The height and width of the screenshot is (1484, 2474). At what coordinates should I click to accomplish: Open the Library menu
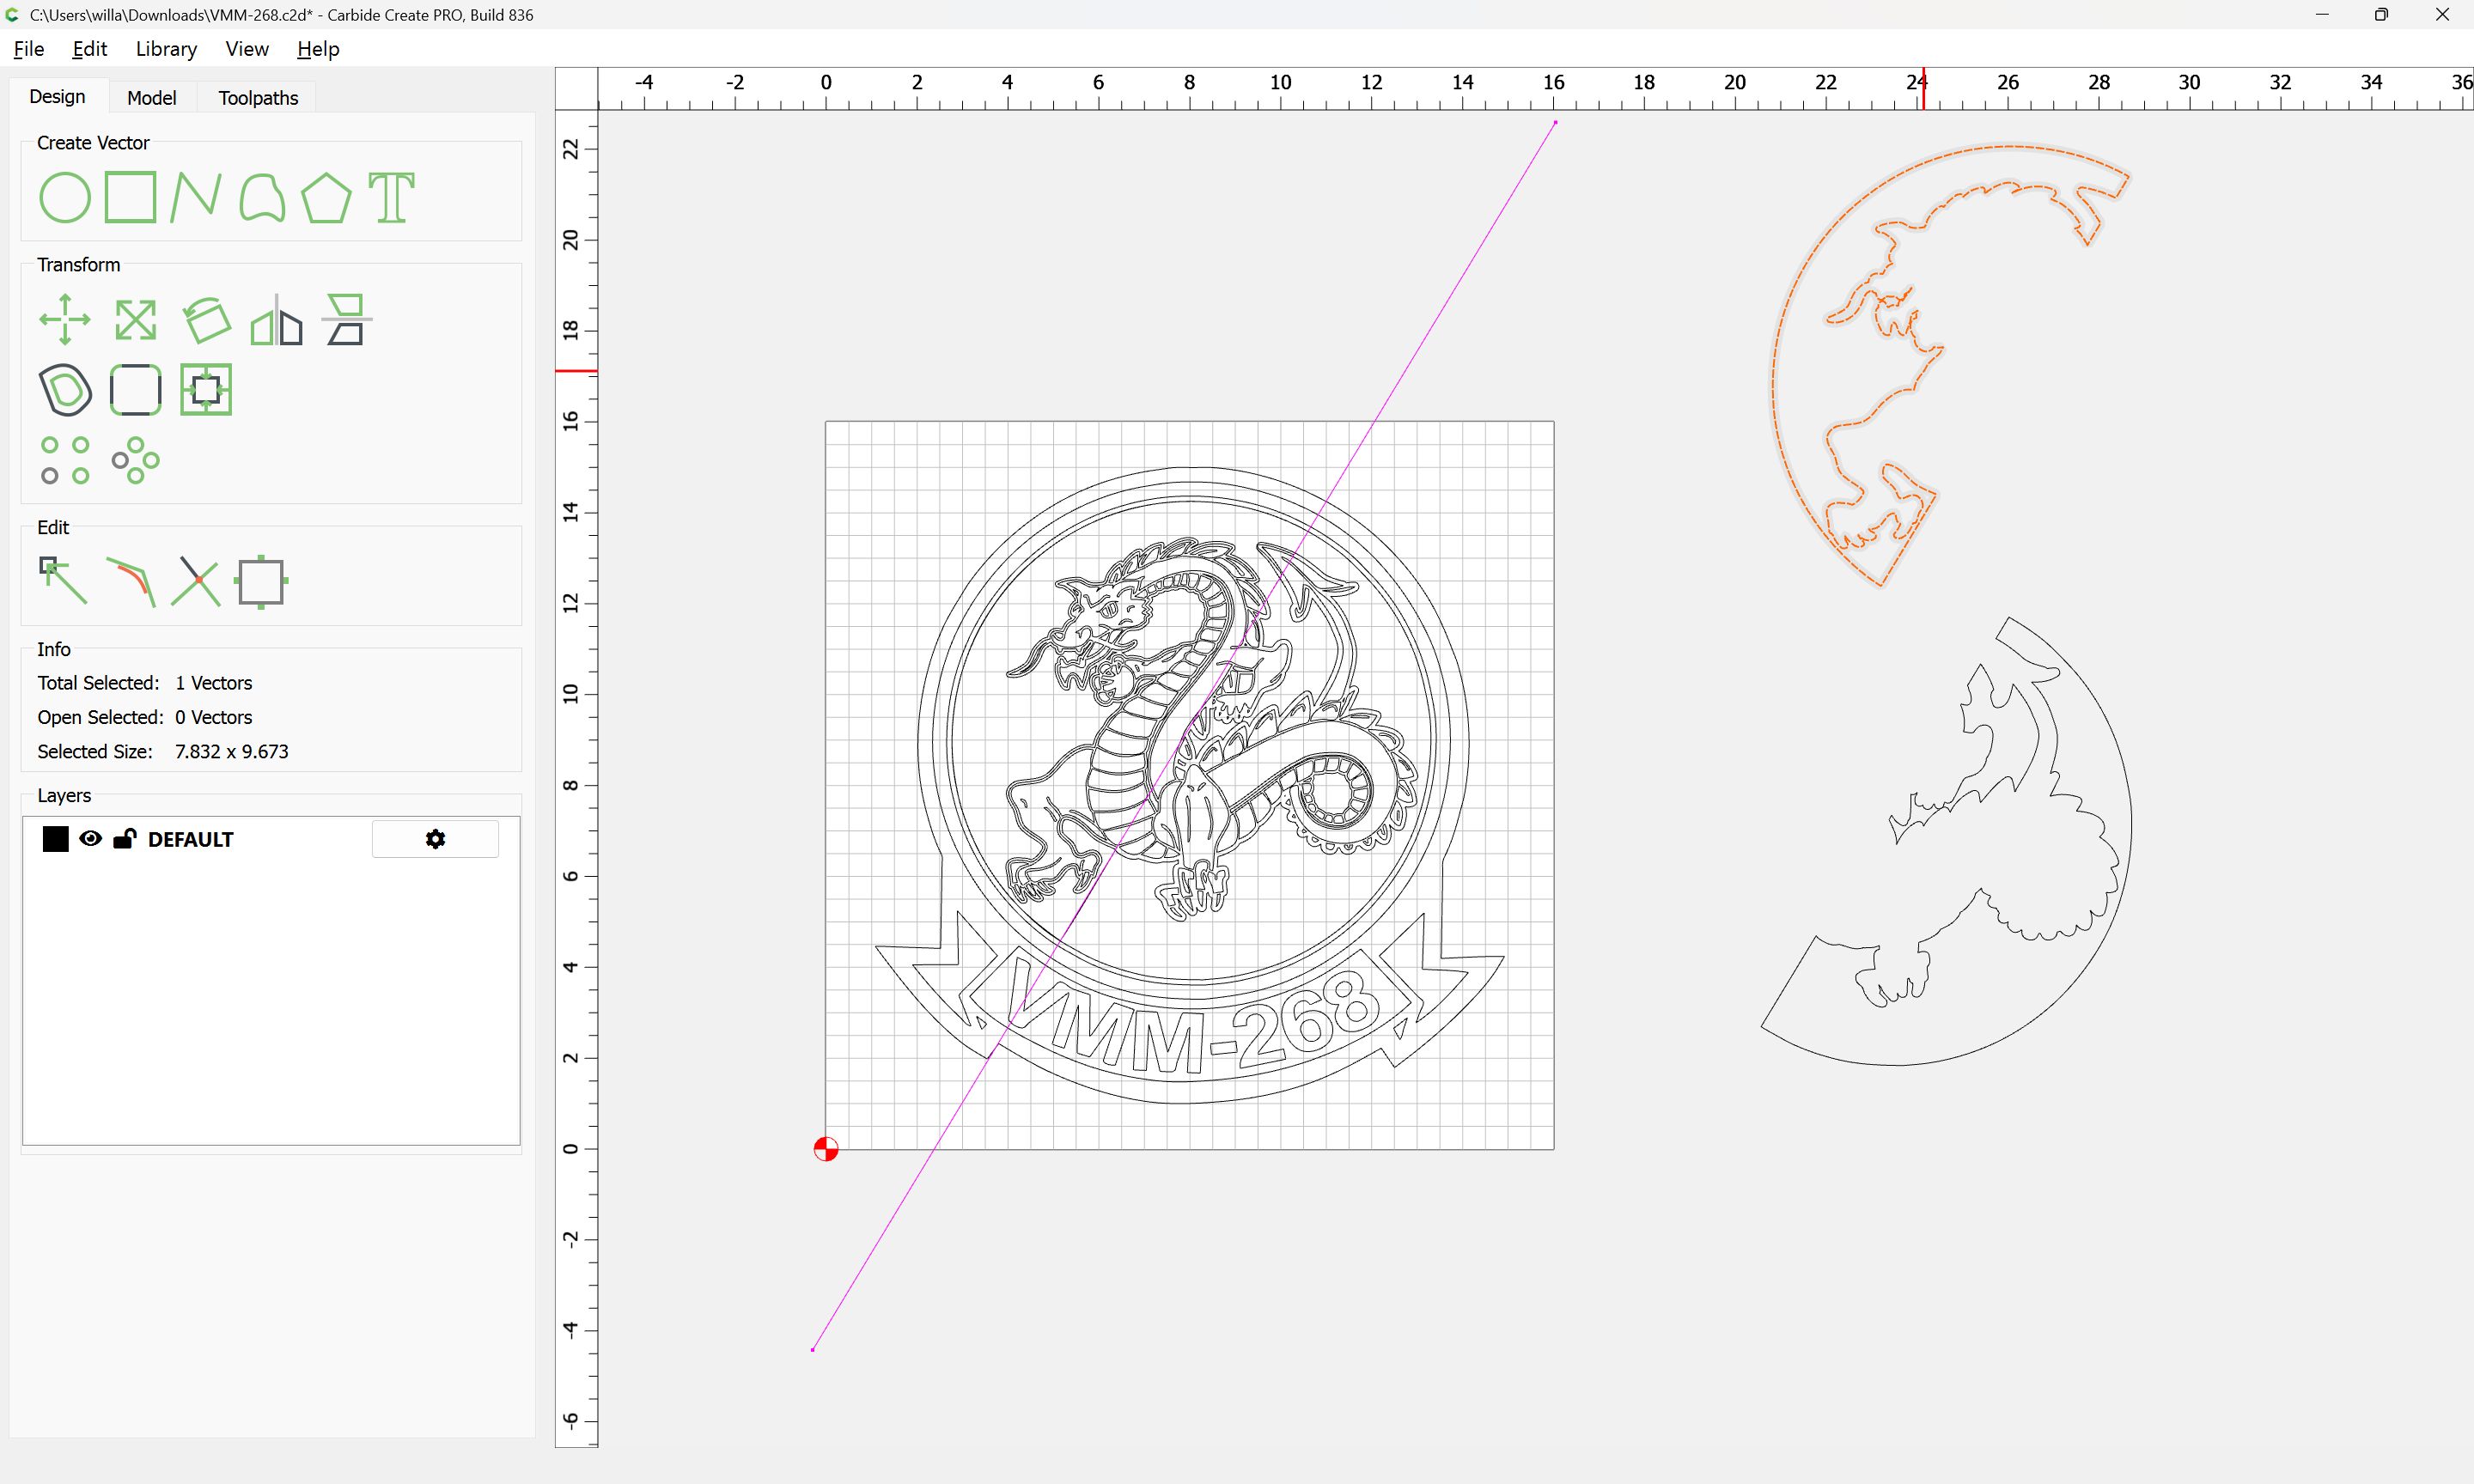click(166, 49)
